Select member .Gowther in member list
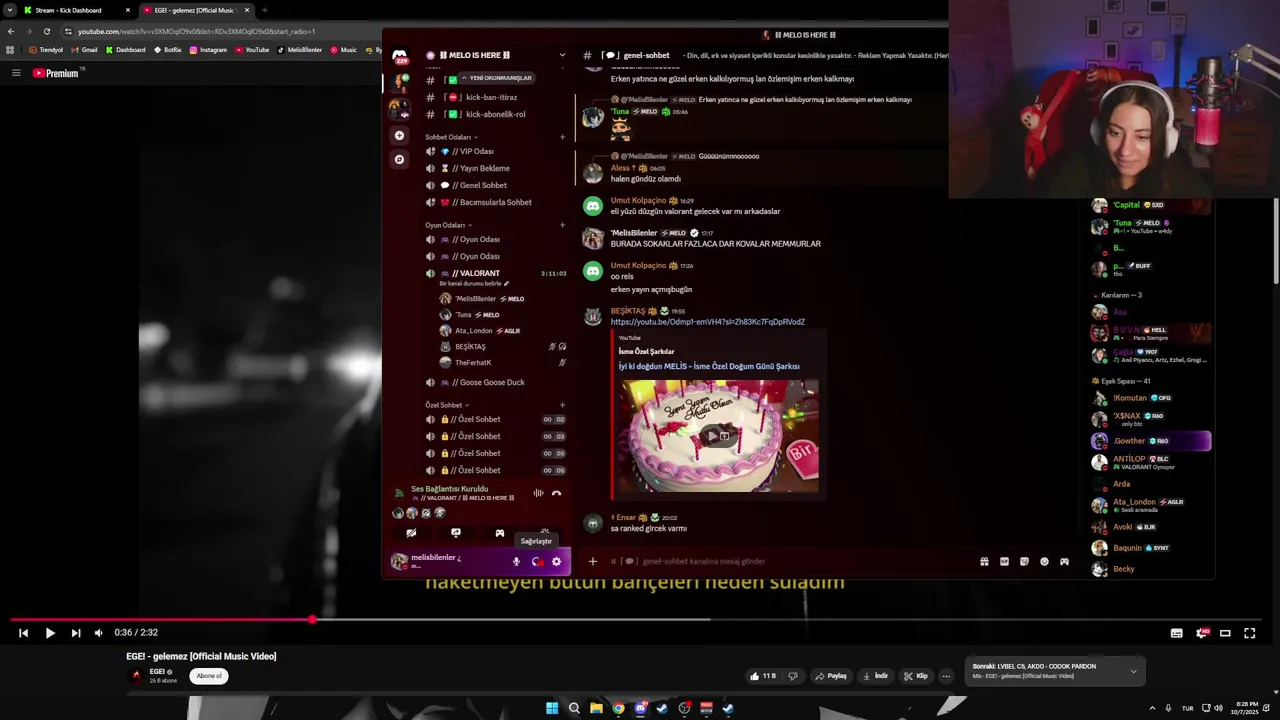Image resolution: width=1280 pixels, height=720 pixels. tap(1150, 441)
